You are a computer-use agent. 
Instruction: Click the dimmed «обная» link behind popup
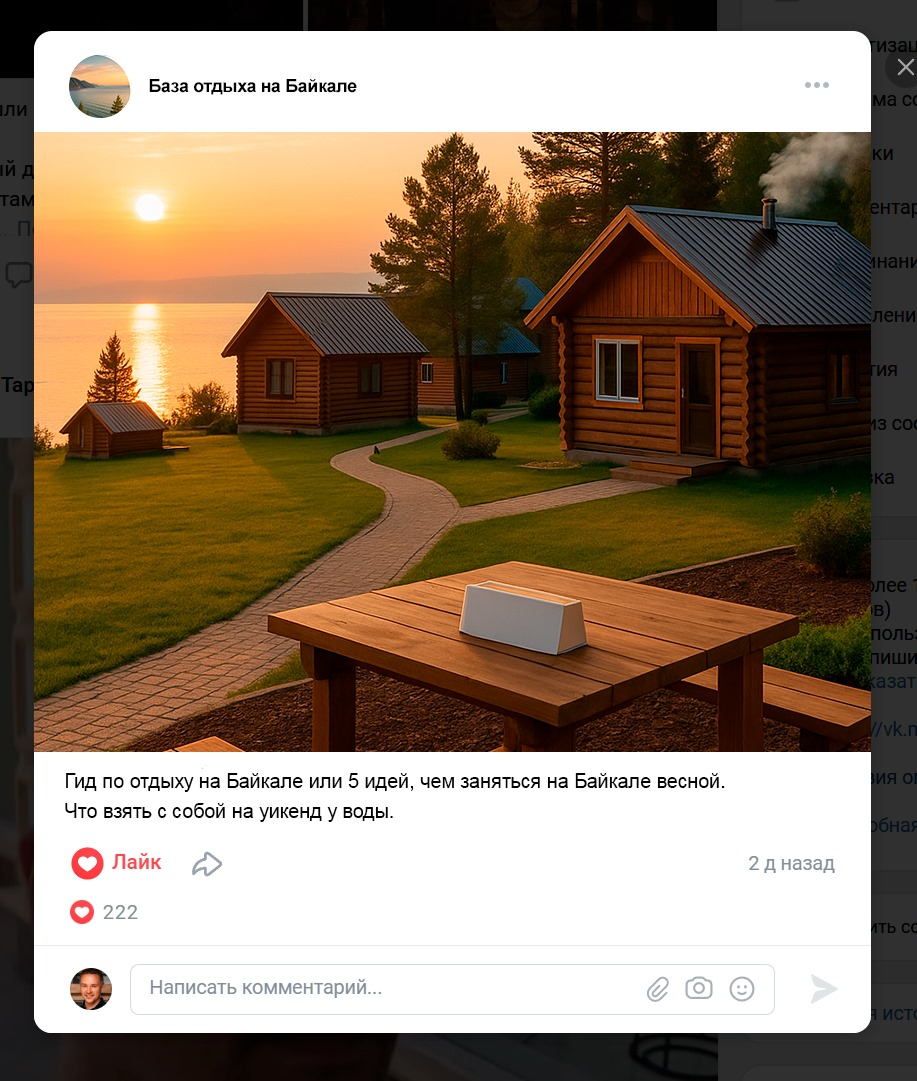click(894, 825)
